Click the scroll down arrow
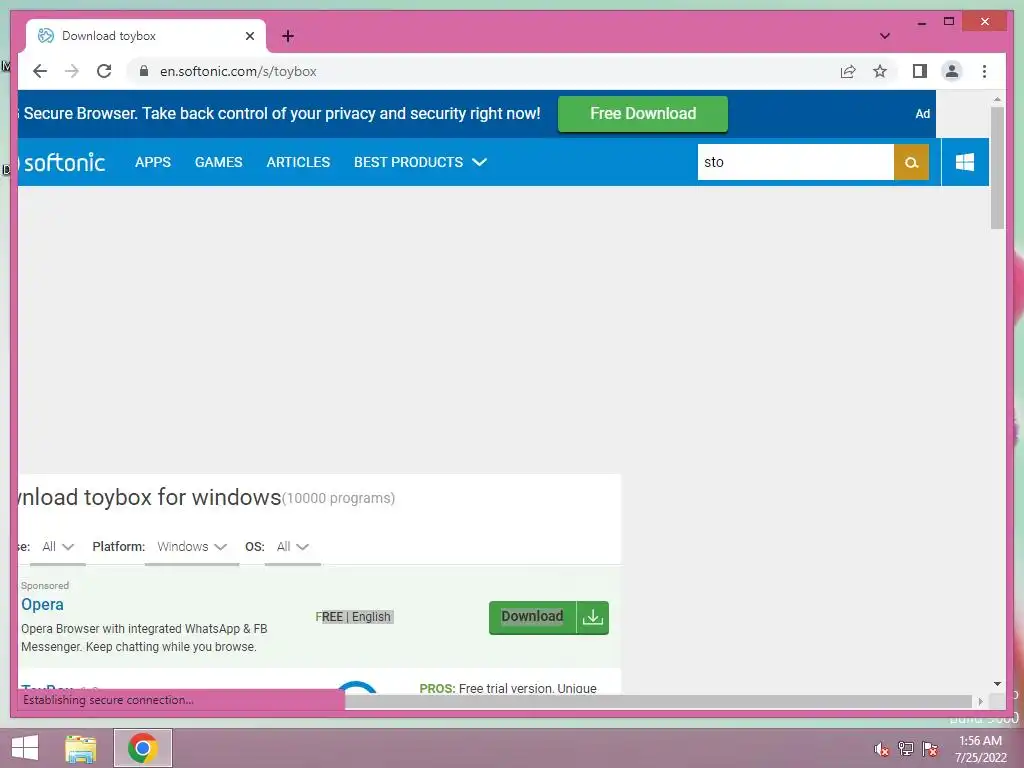Viewport: 1024px width, 768px height. (x=997, y=684)
